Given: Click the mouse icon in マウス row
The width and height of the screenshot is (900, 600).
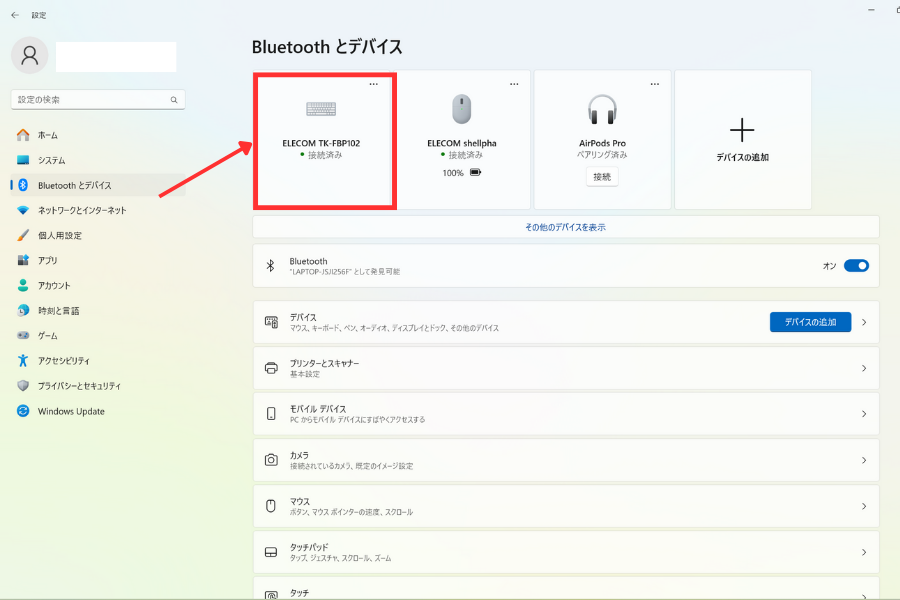Looking at the screenshot, I should point(271,506).
